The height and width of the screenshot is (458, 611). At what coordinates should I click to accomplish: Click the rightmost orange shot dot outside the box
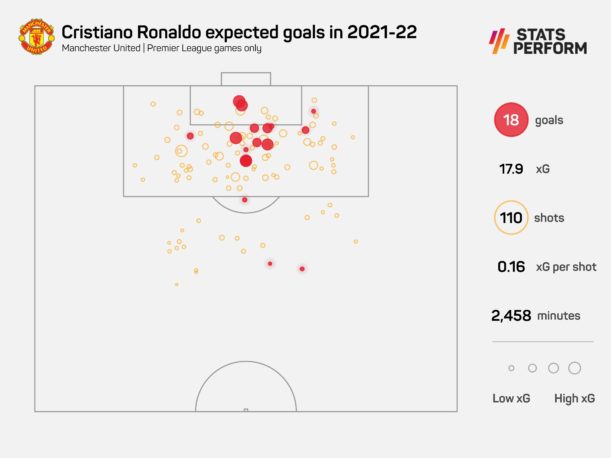pos(355,241)
